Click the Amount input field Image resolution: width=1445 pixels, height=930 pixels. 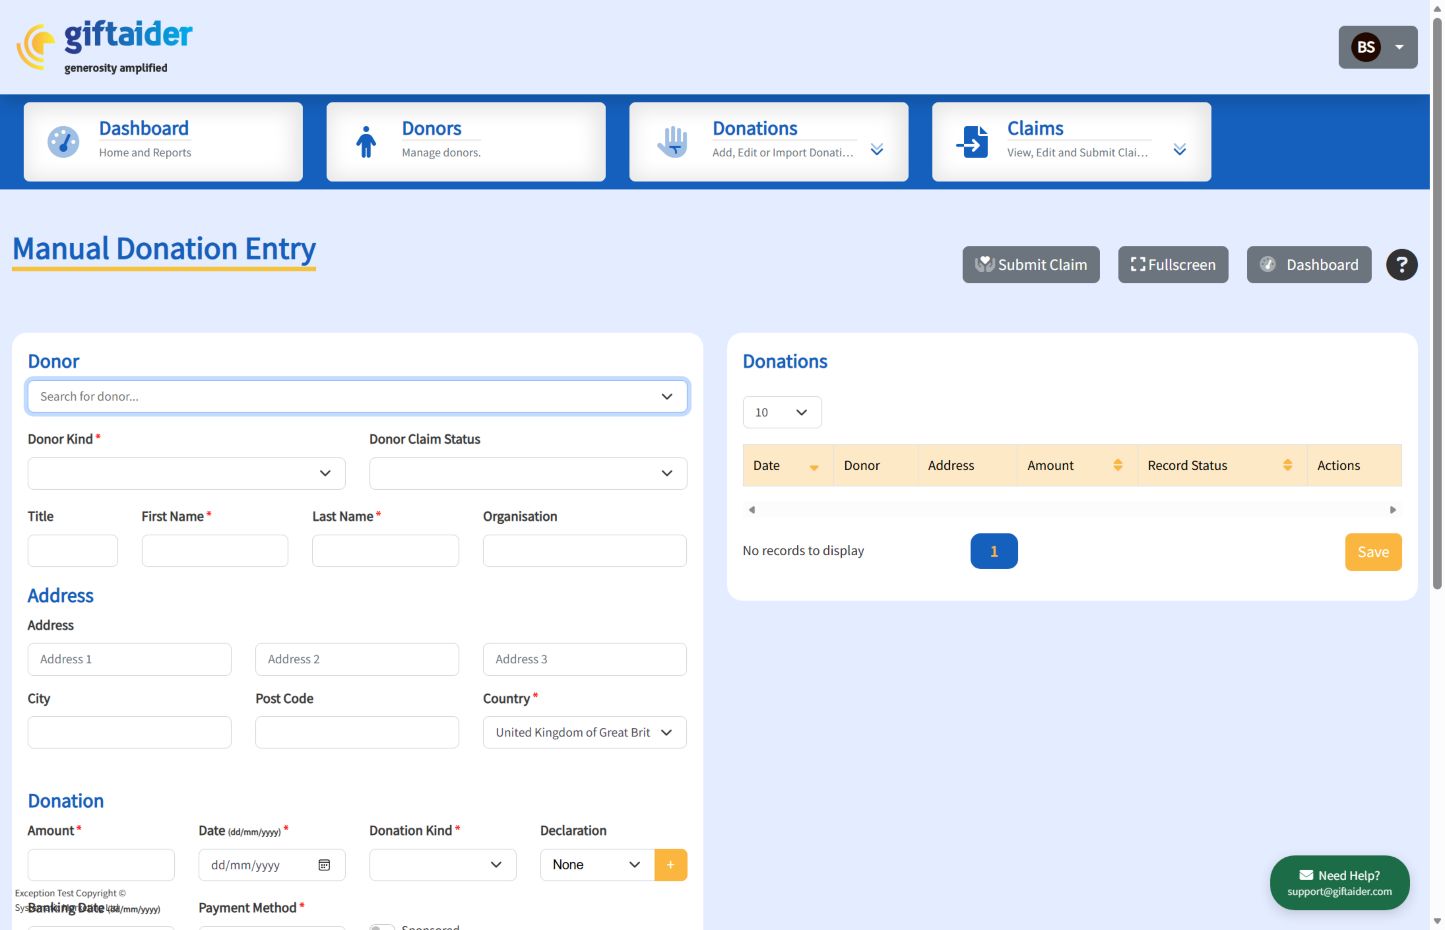(101, 865)
